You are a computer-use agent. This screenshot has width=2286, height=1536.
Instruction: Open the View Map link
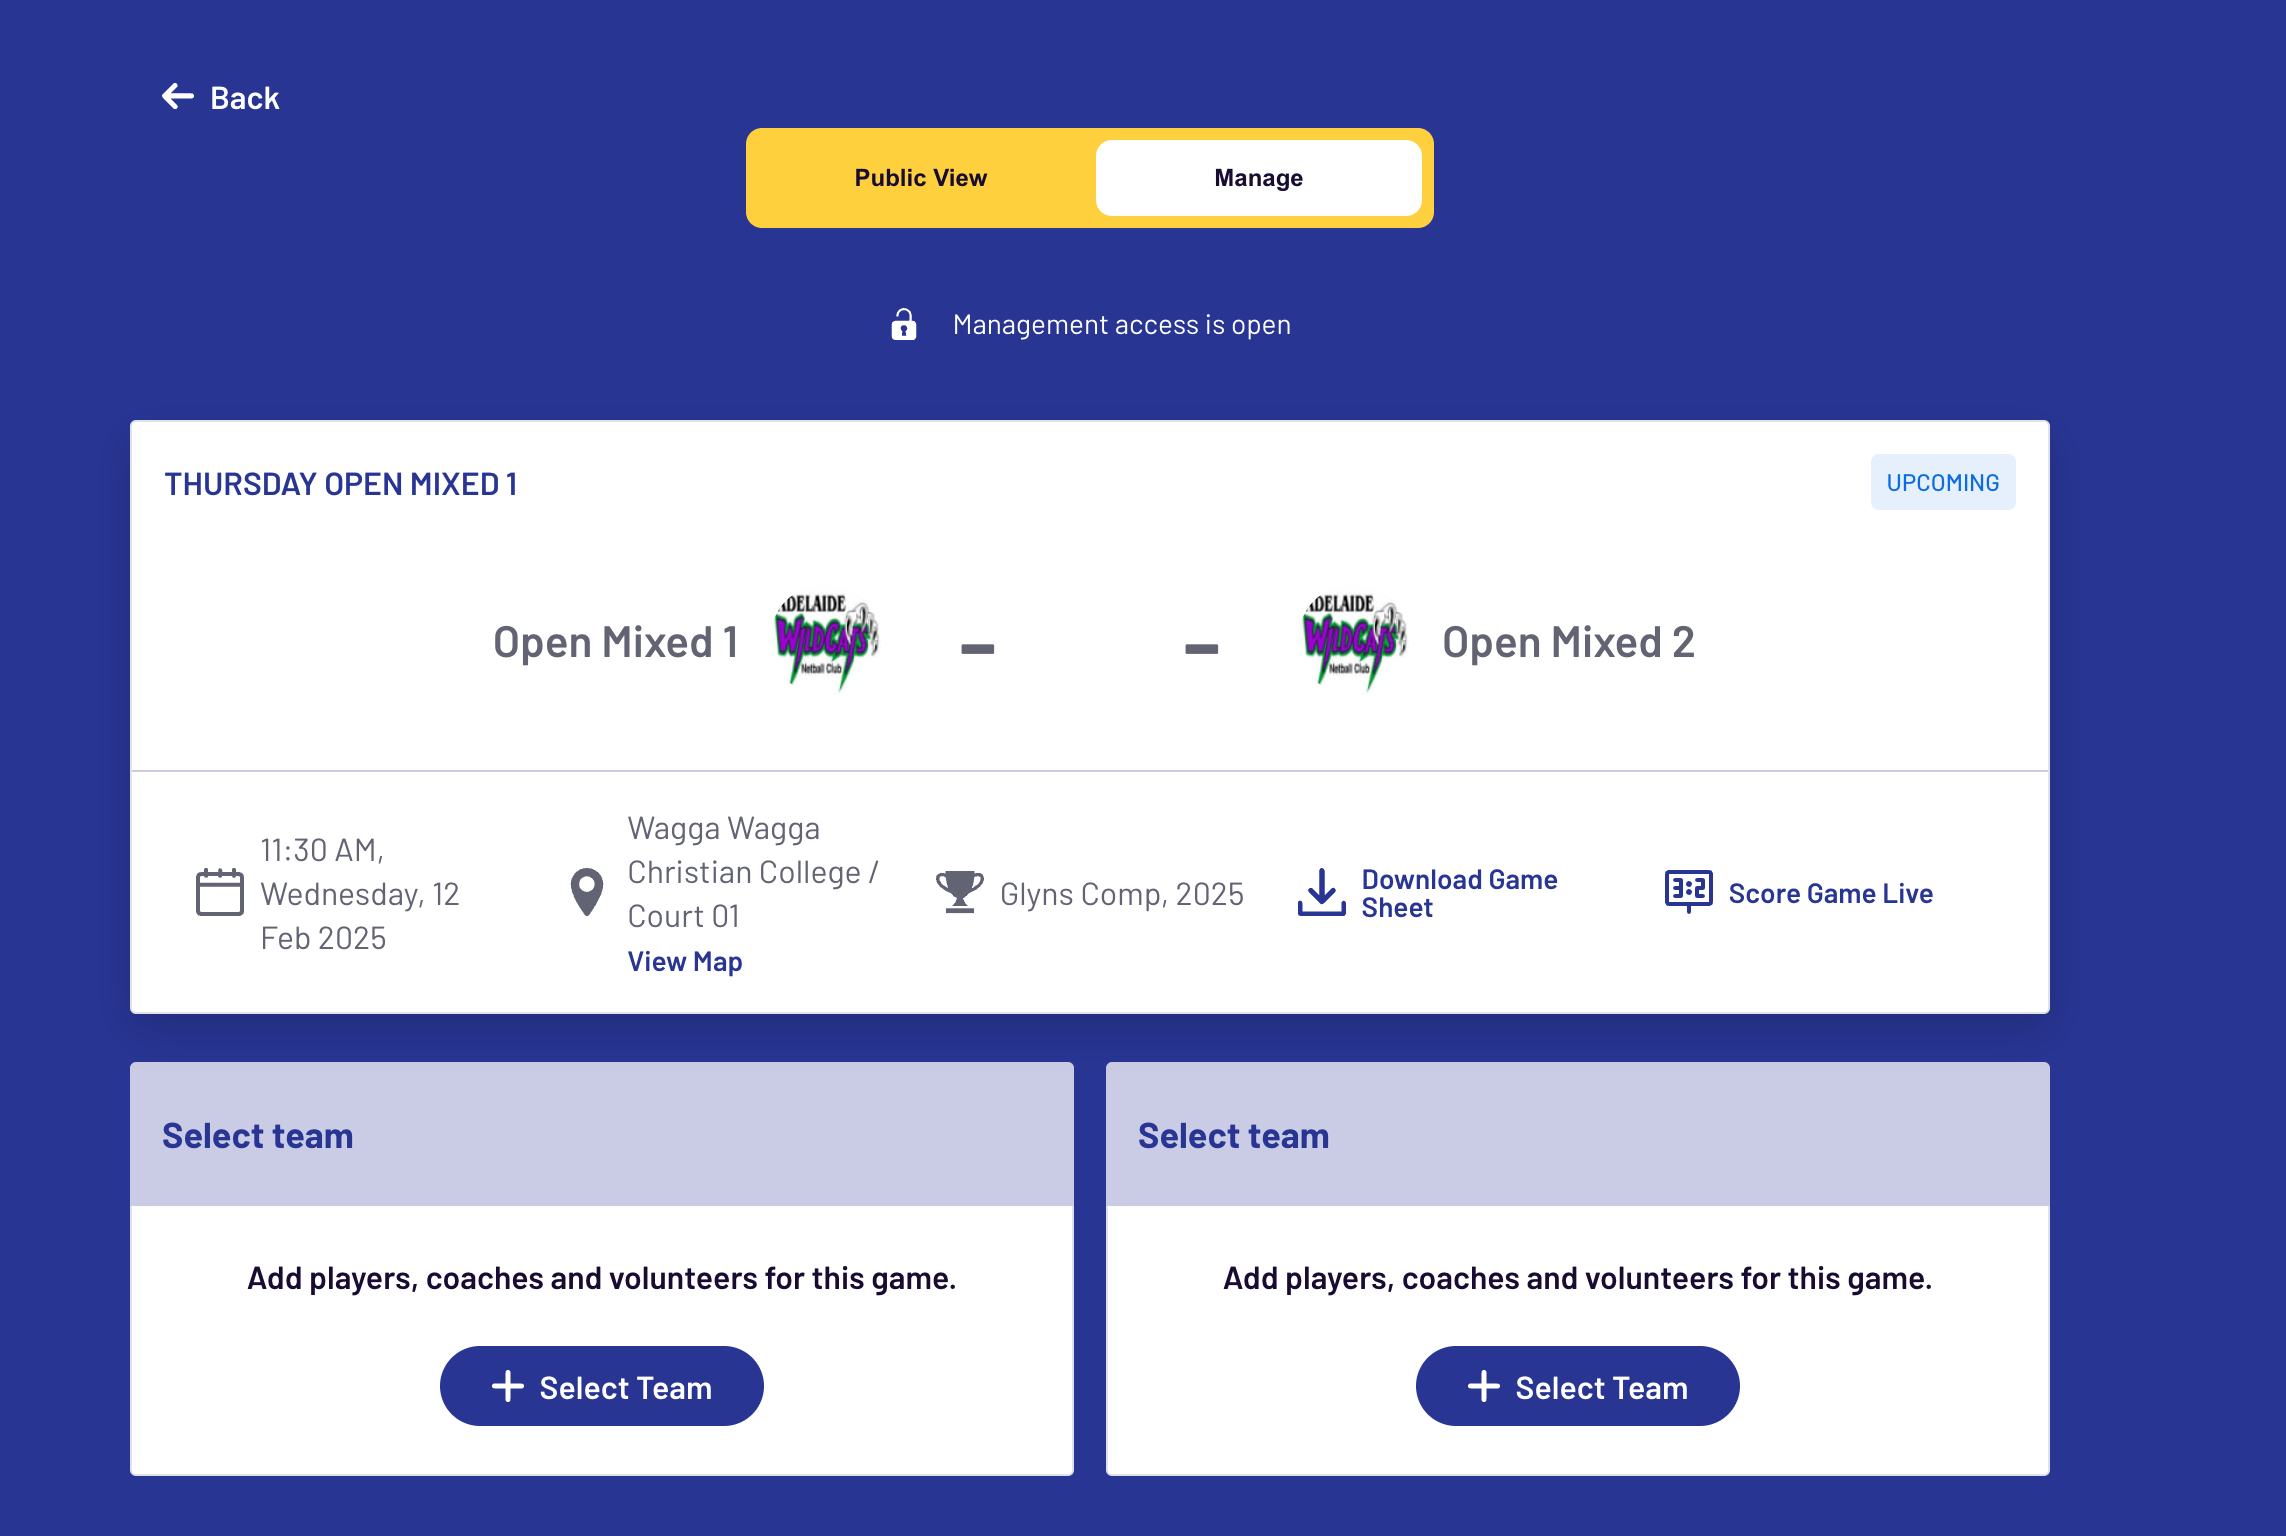tap(685, 962)
